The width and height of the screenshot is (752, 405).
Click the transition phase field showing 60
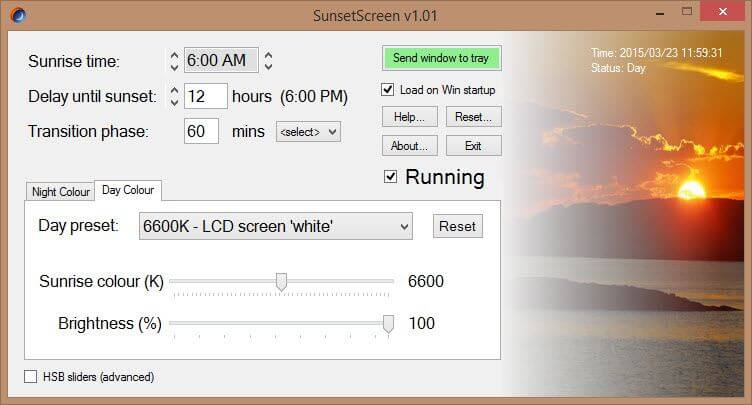click(x=201, y=131)
